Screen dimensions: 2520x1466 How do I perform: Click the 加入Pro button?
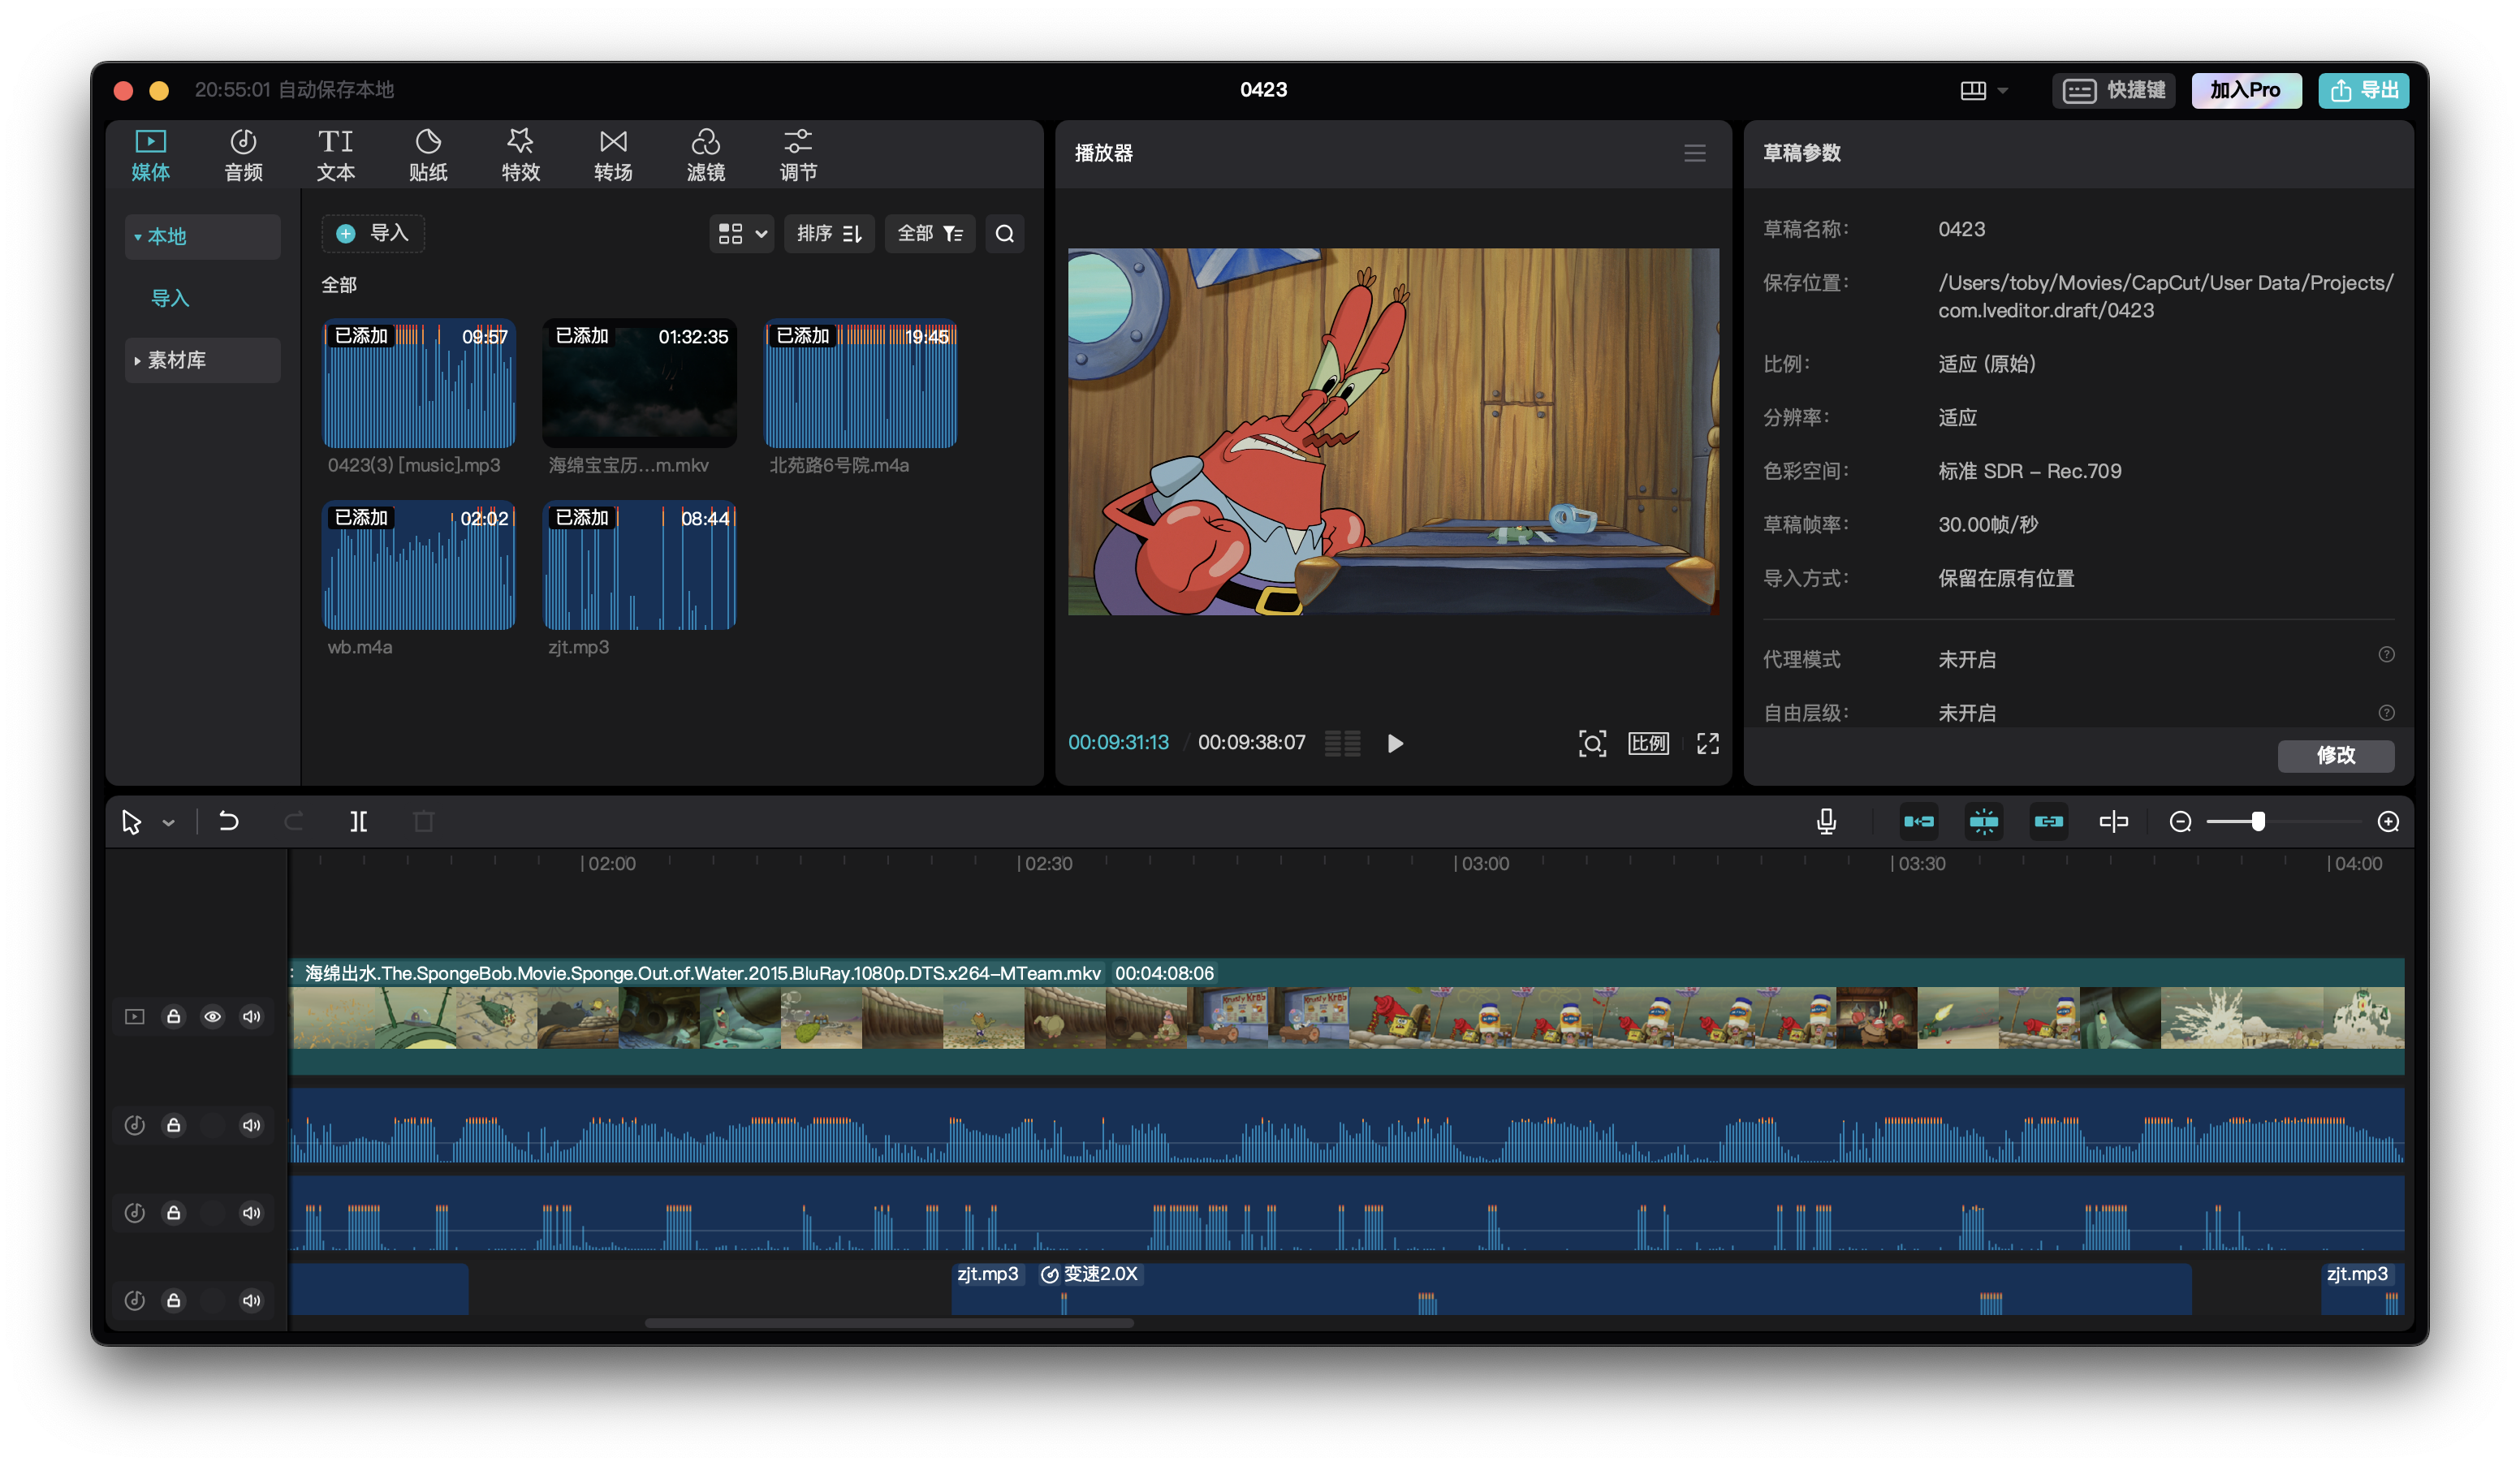2246,90
